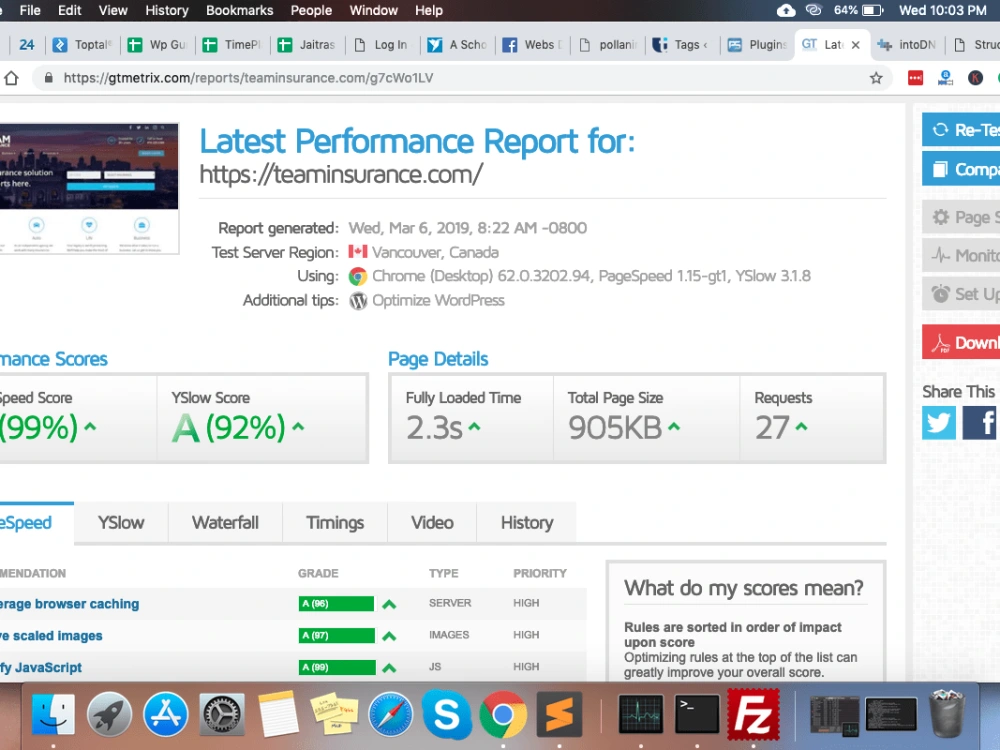
Task: Share report on Facebook
Action: (980, 423)
